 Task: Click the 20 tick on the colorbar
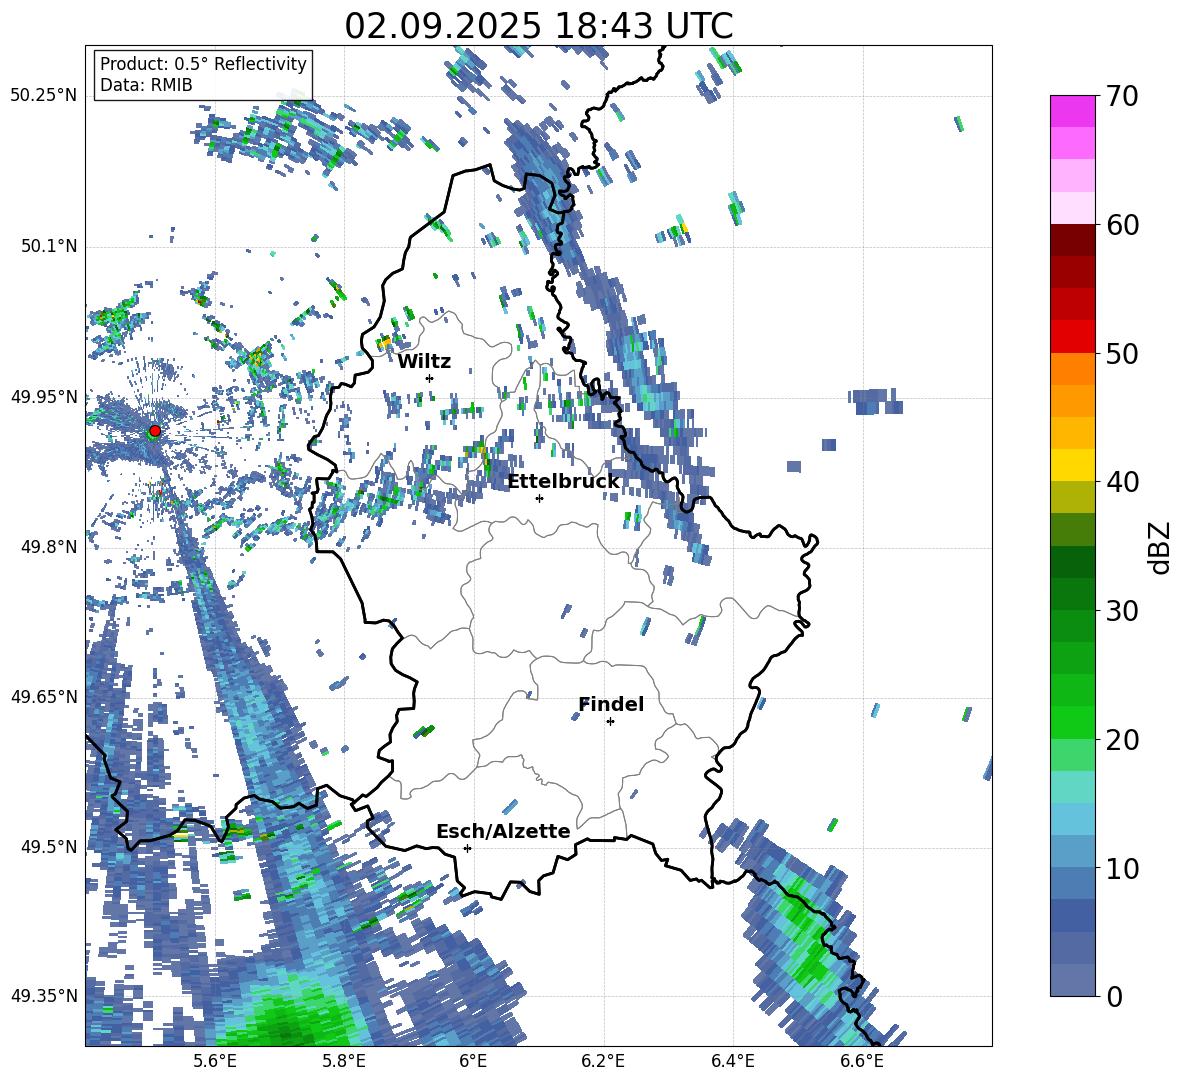click(x=1122, y=740)
